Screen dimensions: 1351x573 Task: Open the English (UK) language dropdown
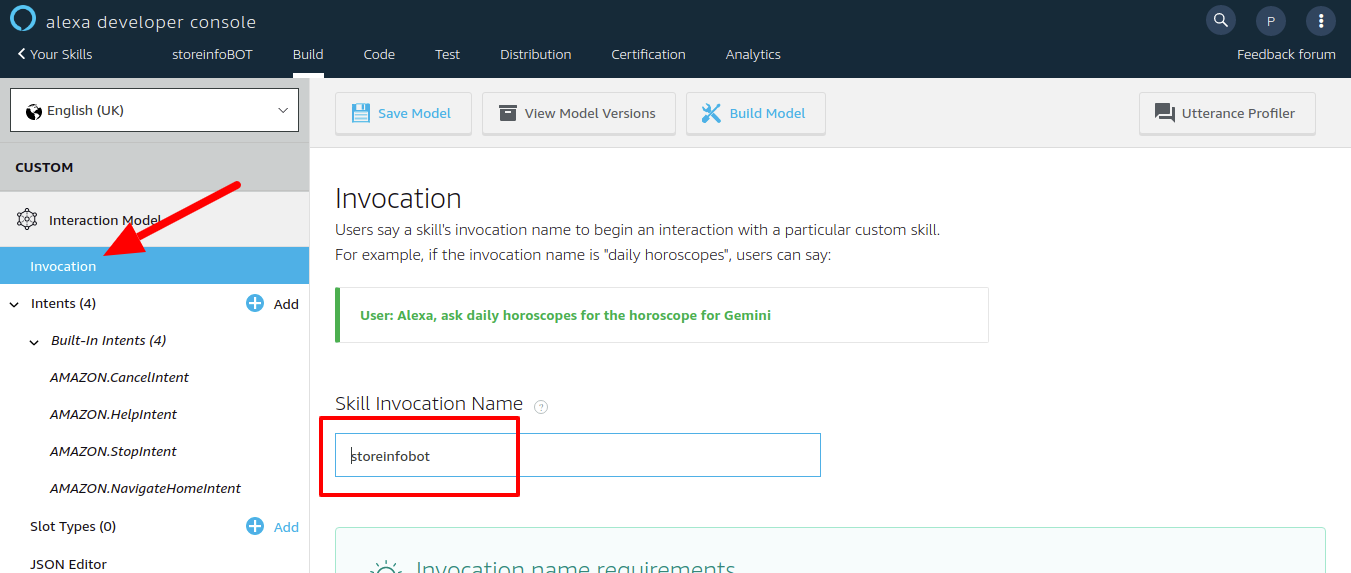[x=154, y=110]
